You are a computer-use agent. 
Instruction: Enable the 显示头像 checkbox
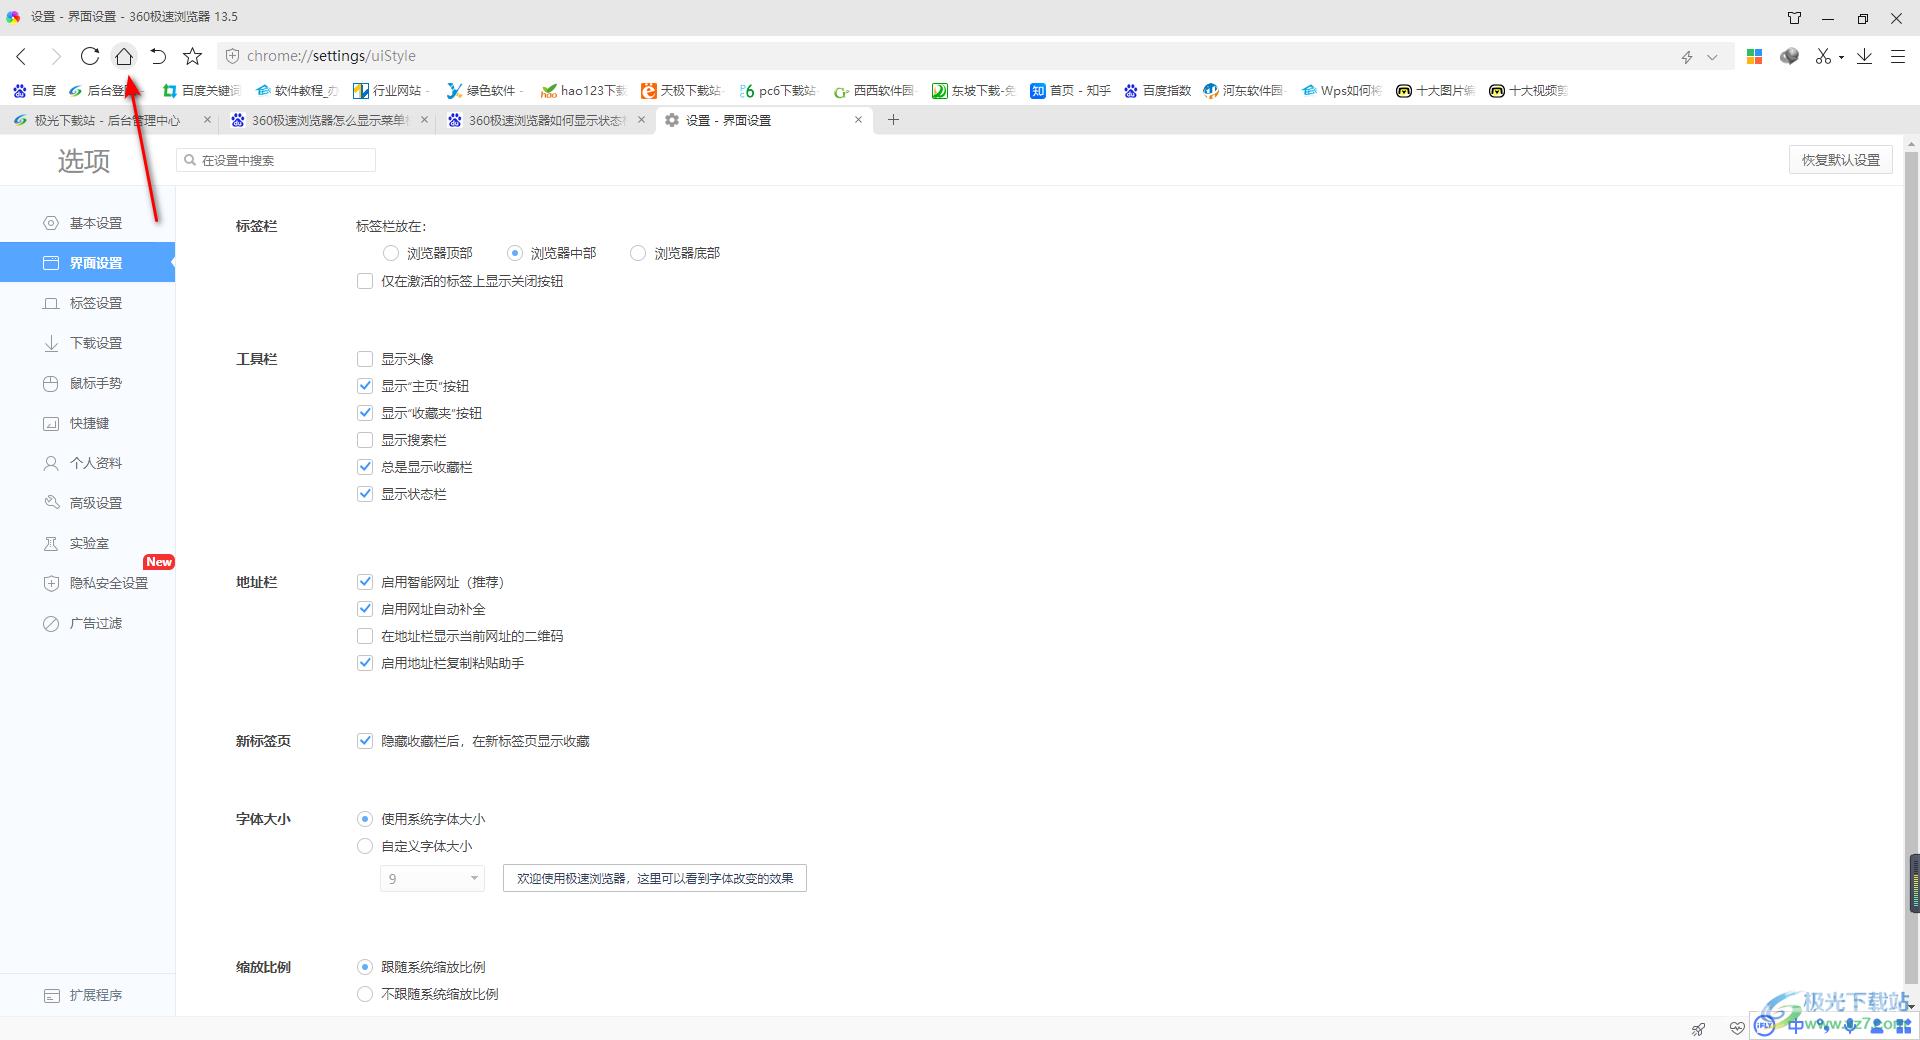[x=365, y=359]
